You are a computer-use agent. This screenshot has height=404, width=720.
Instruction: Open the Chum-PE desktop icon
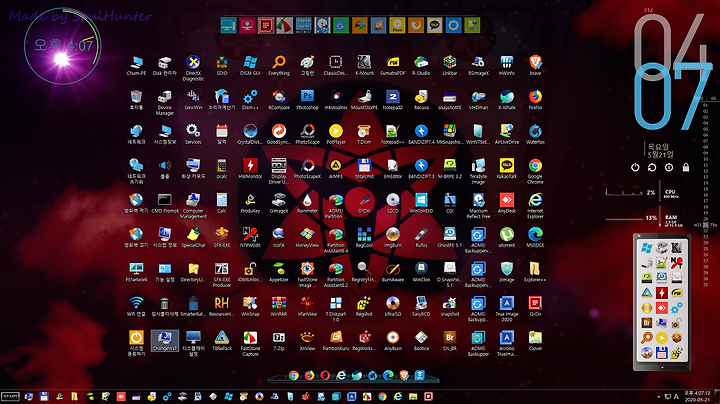(136, 65)
